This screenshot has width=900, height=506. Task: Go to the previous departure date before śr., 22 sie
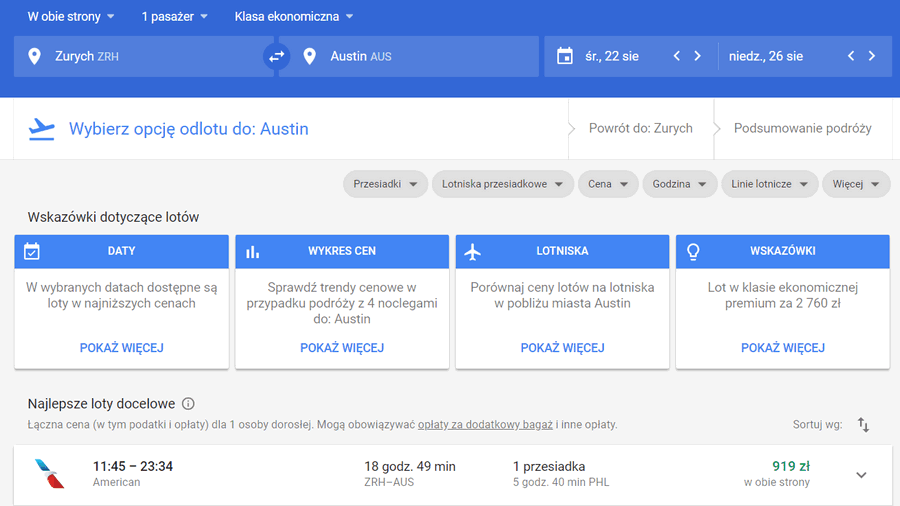(x=677, y=56)
